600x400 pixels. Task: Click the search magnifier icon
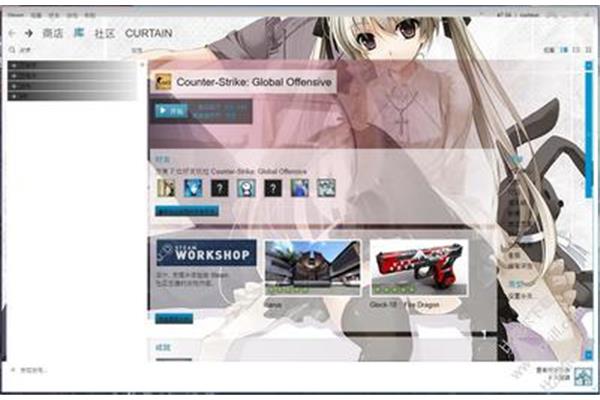(x=12, y=50)
